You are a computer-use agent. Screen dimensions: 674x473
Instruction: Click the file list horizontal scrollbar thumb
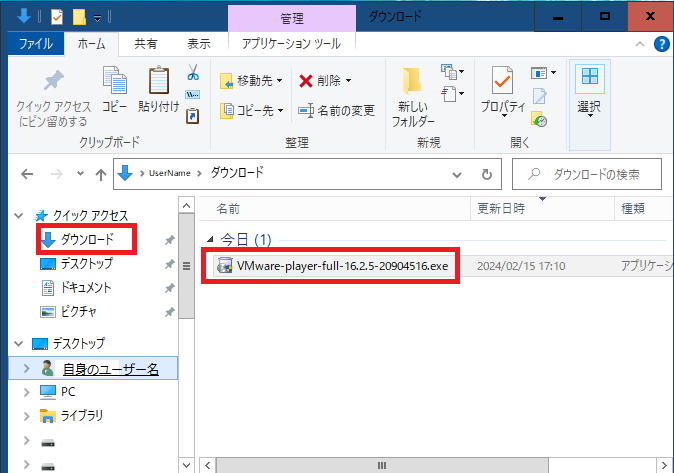[x=382, y=466]
